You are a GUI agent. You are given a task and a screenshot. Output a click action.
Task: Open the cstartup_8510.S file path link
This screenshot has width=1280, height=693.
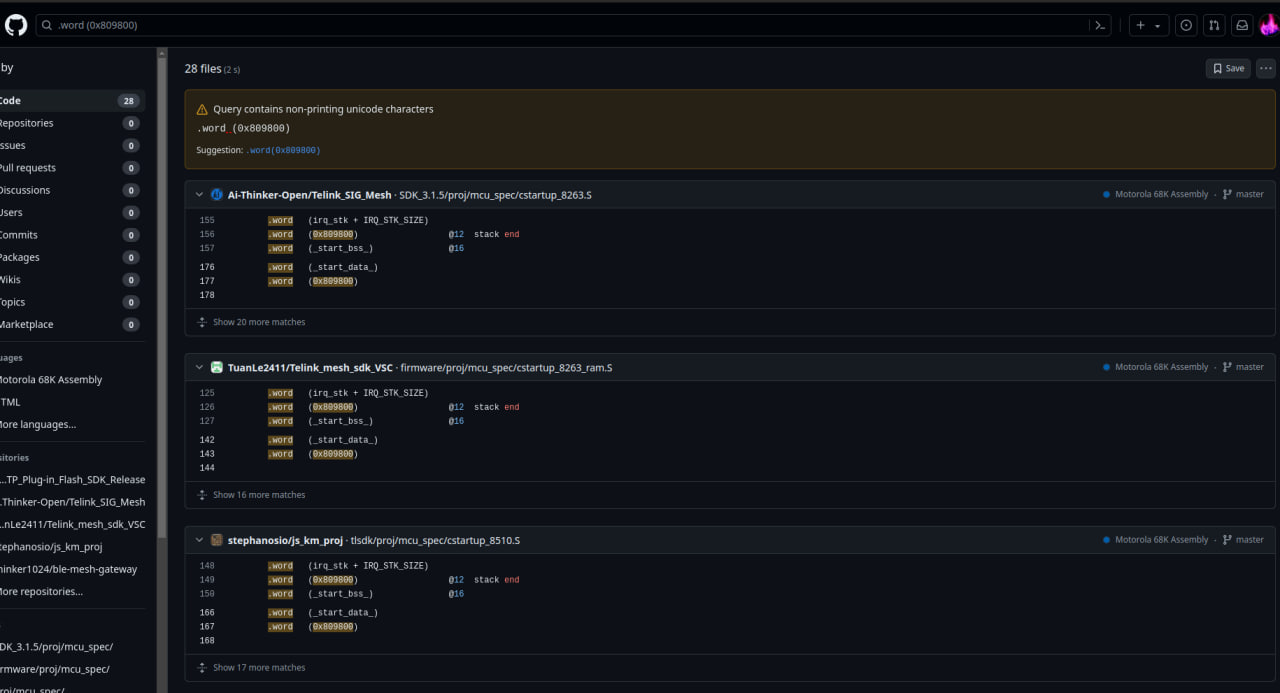[434, 540]
